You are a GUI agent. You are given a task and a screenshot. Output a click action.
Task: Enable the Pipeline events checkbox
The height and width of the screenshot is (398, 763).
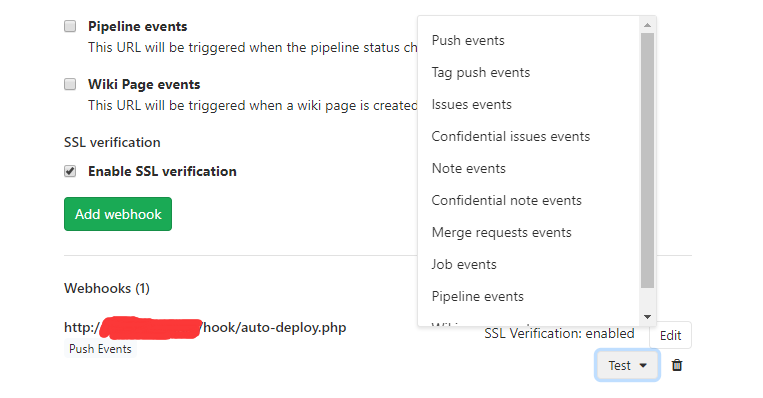(70, 26)
